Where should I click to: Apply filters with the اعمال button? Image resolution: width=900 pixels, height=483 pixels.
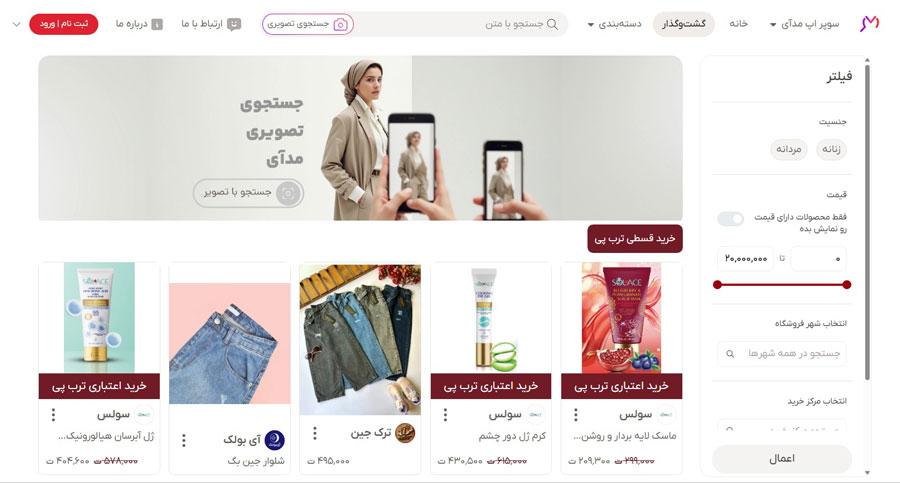(782, 459)
